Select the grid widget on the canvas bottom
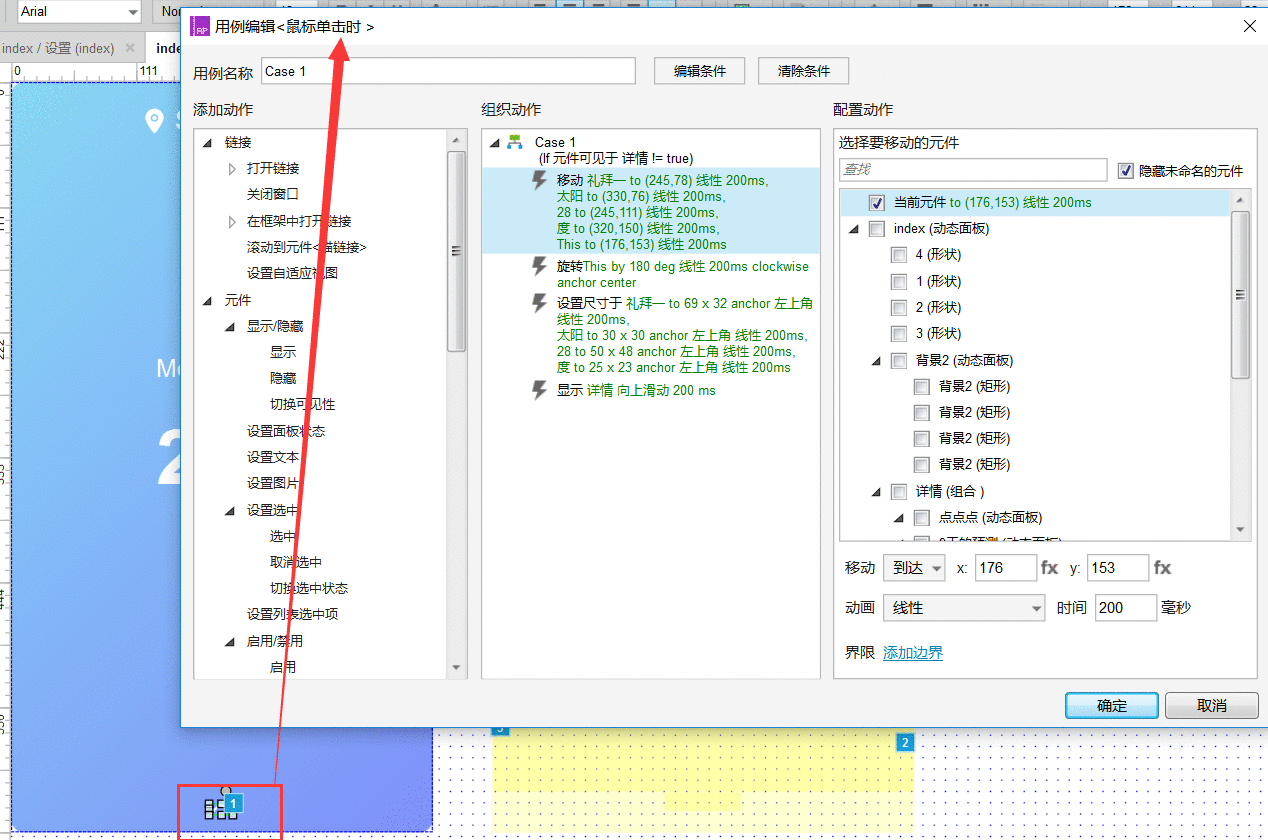 [220, 808]
